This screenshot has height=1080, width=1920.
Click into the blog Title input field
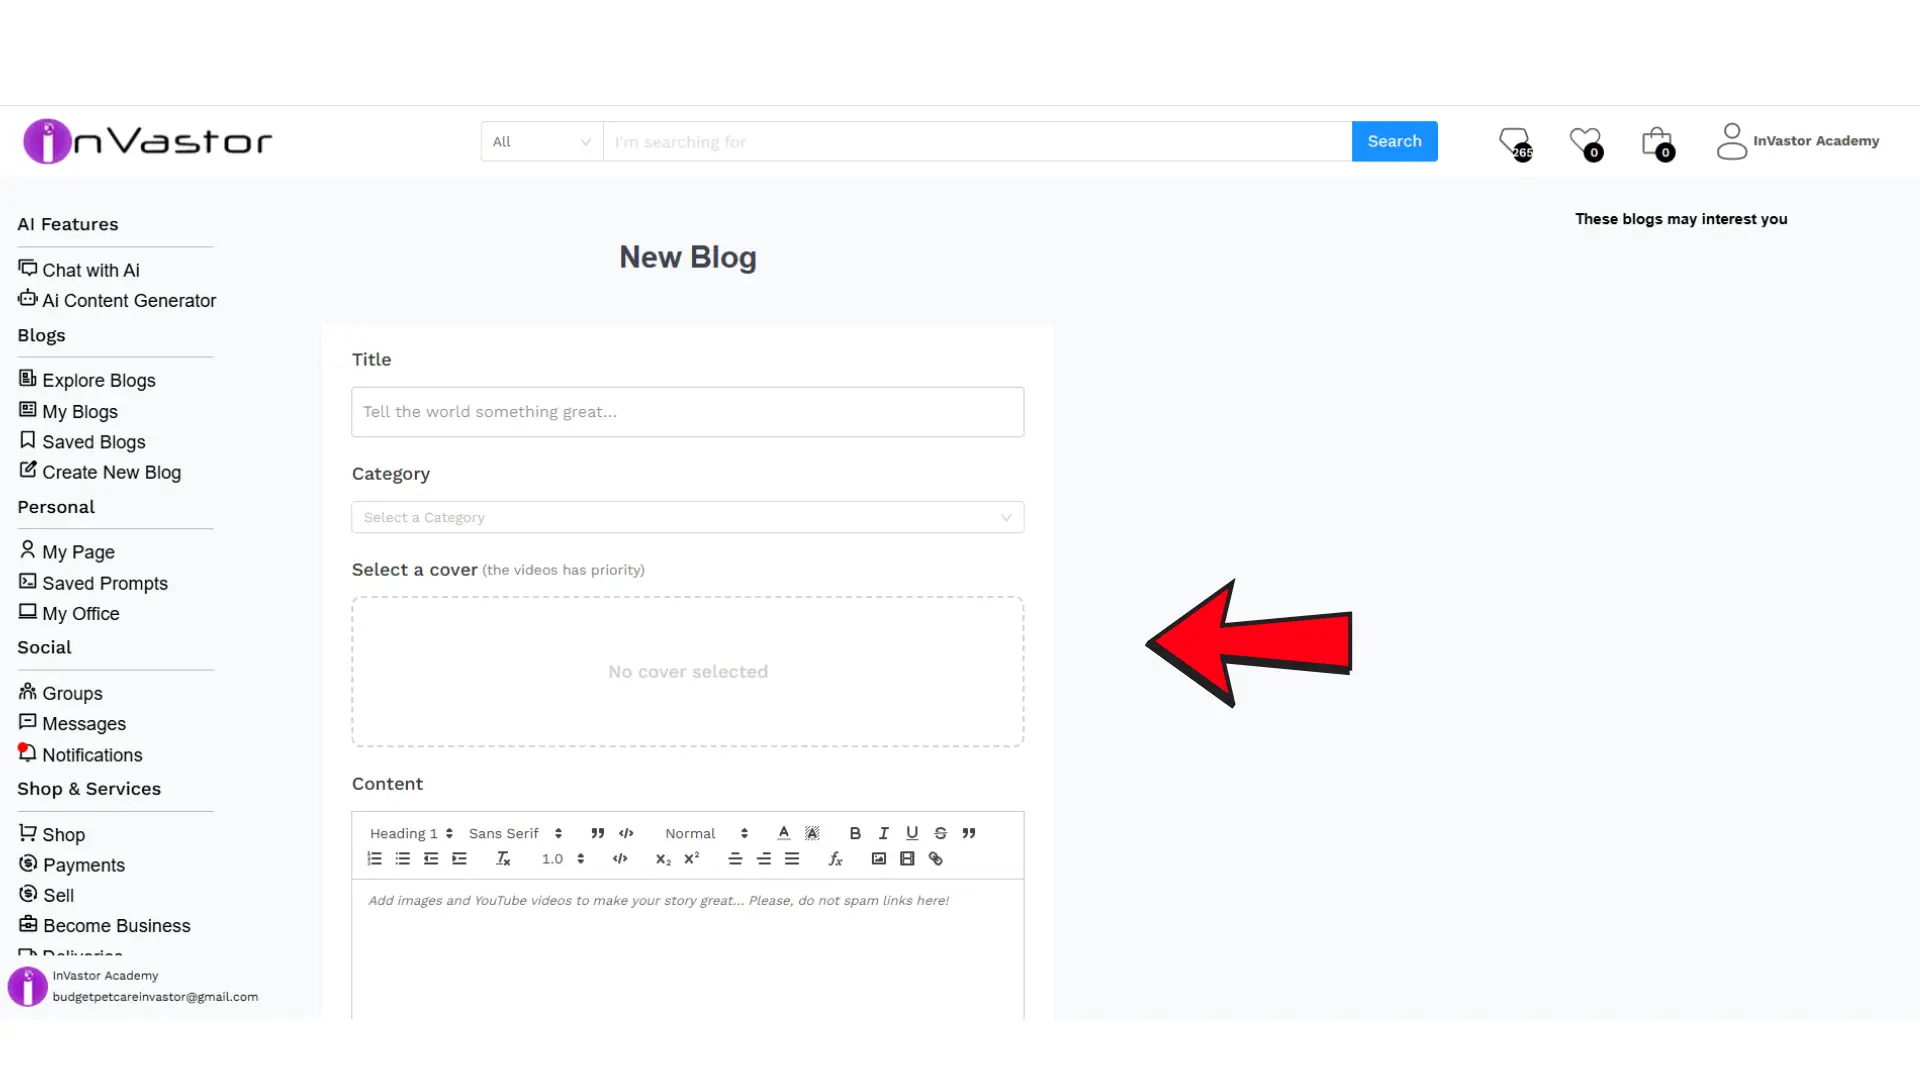(x=687, y=412)
